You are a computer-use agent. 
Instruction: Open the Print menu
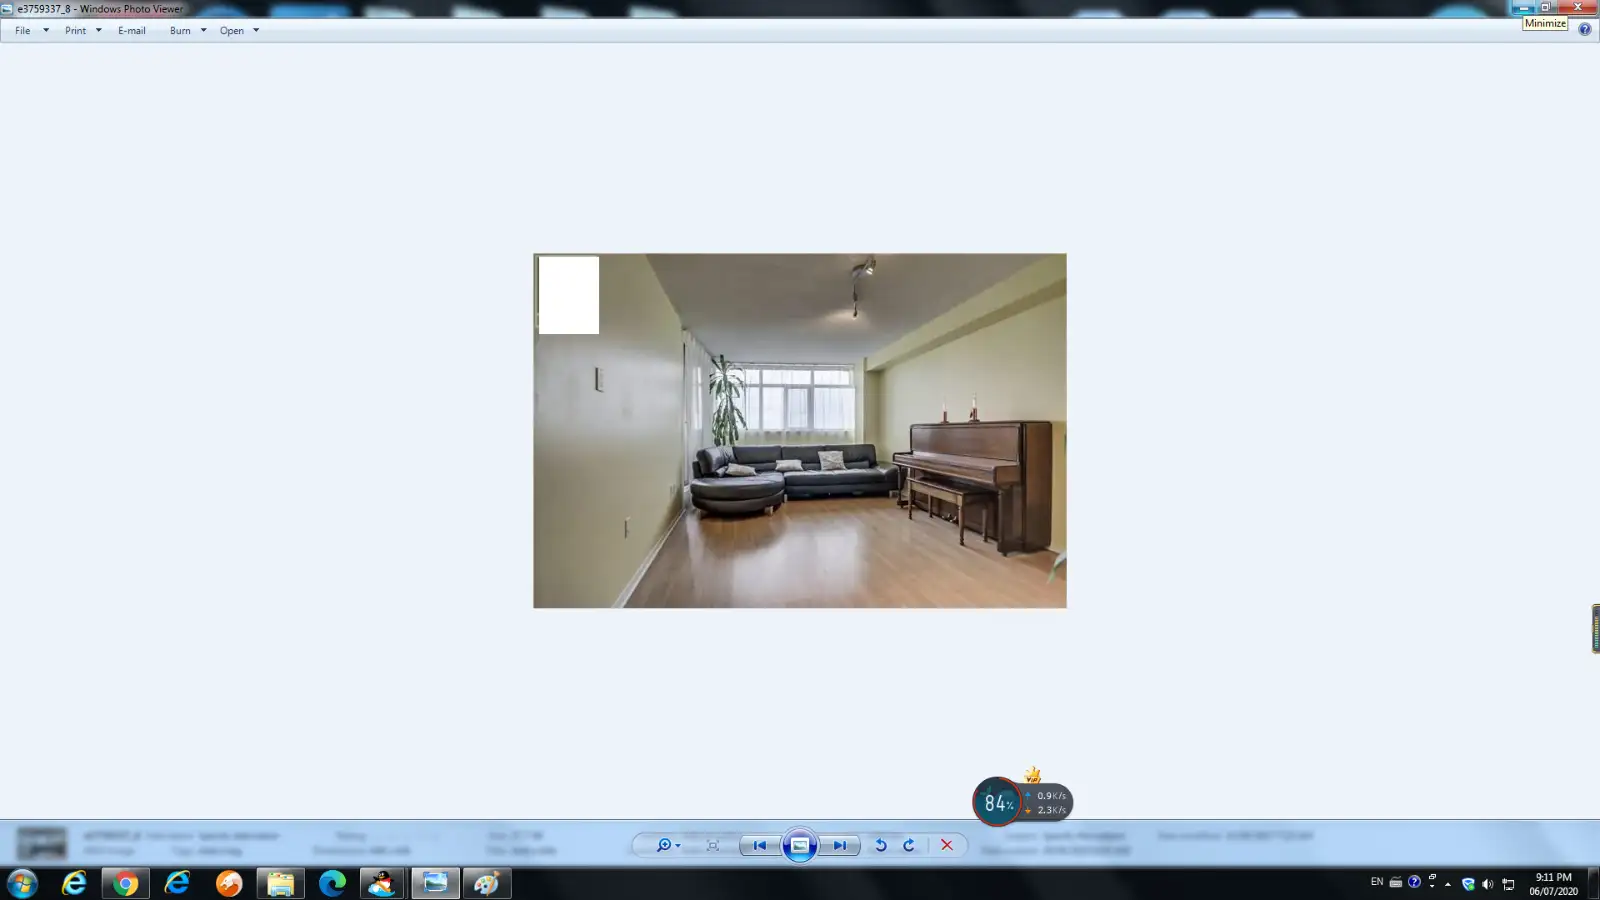[x=75, y=31]
